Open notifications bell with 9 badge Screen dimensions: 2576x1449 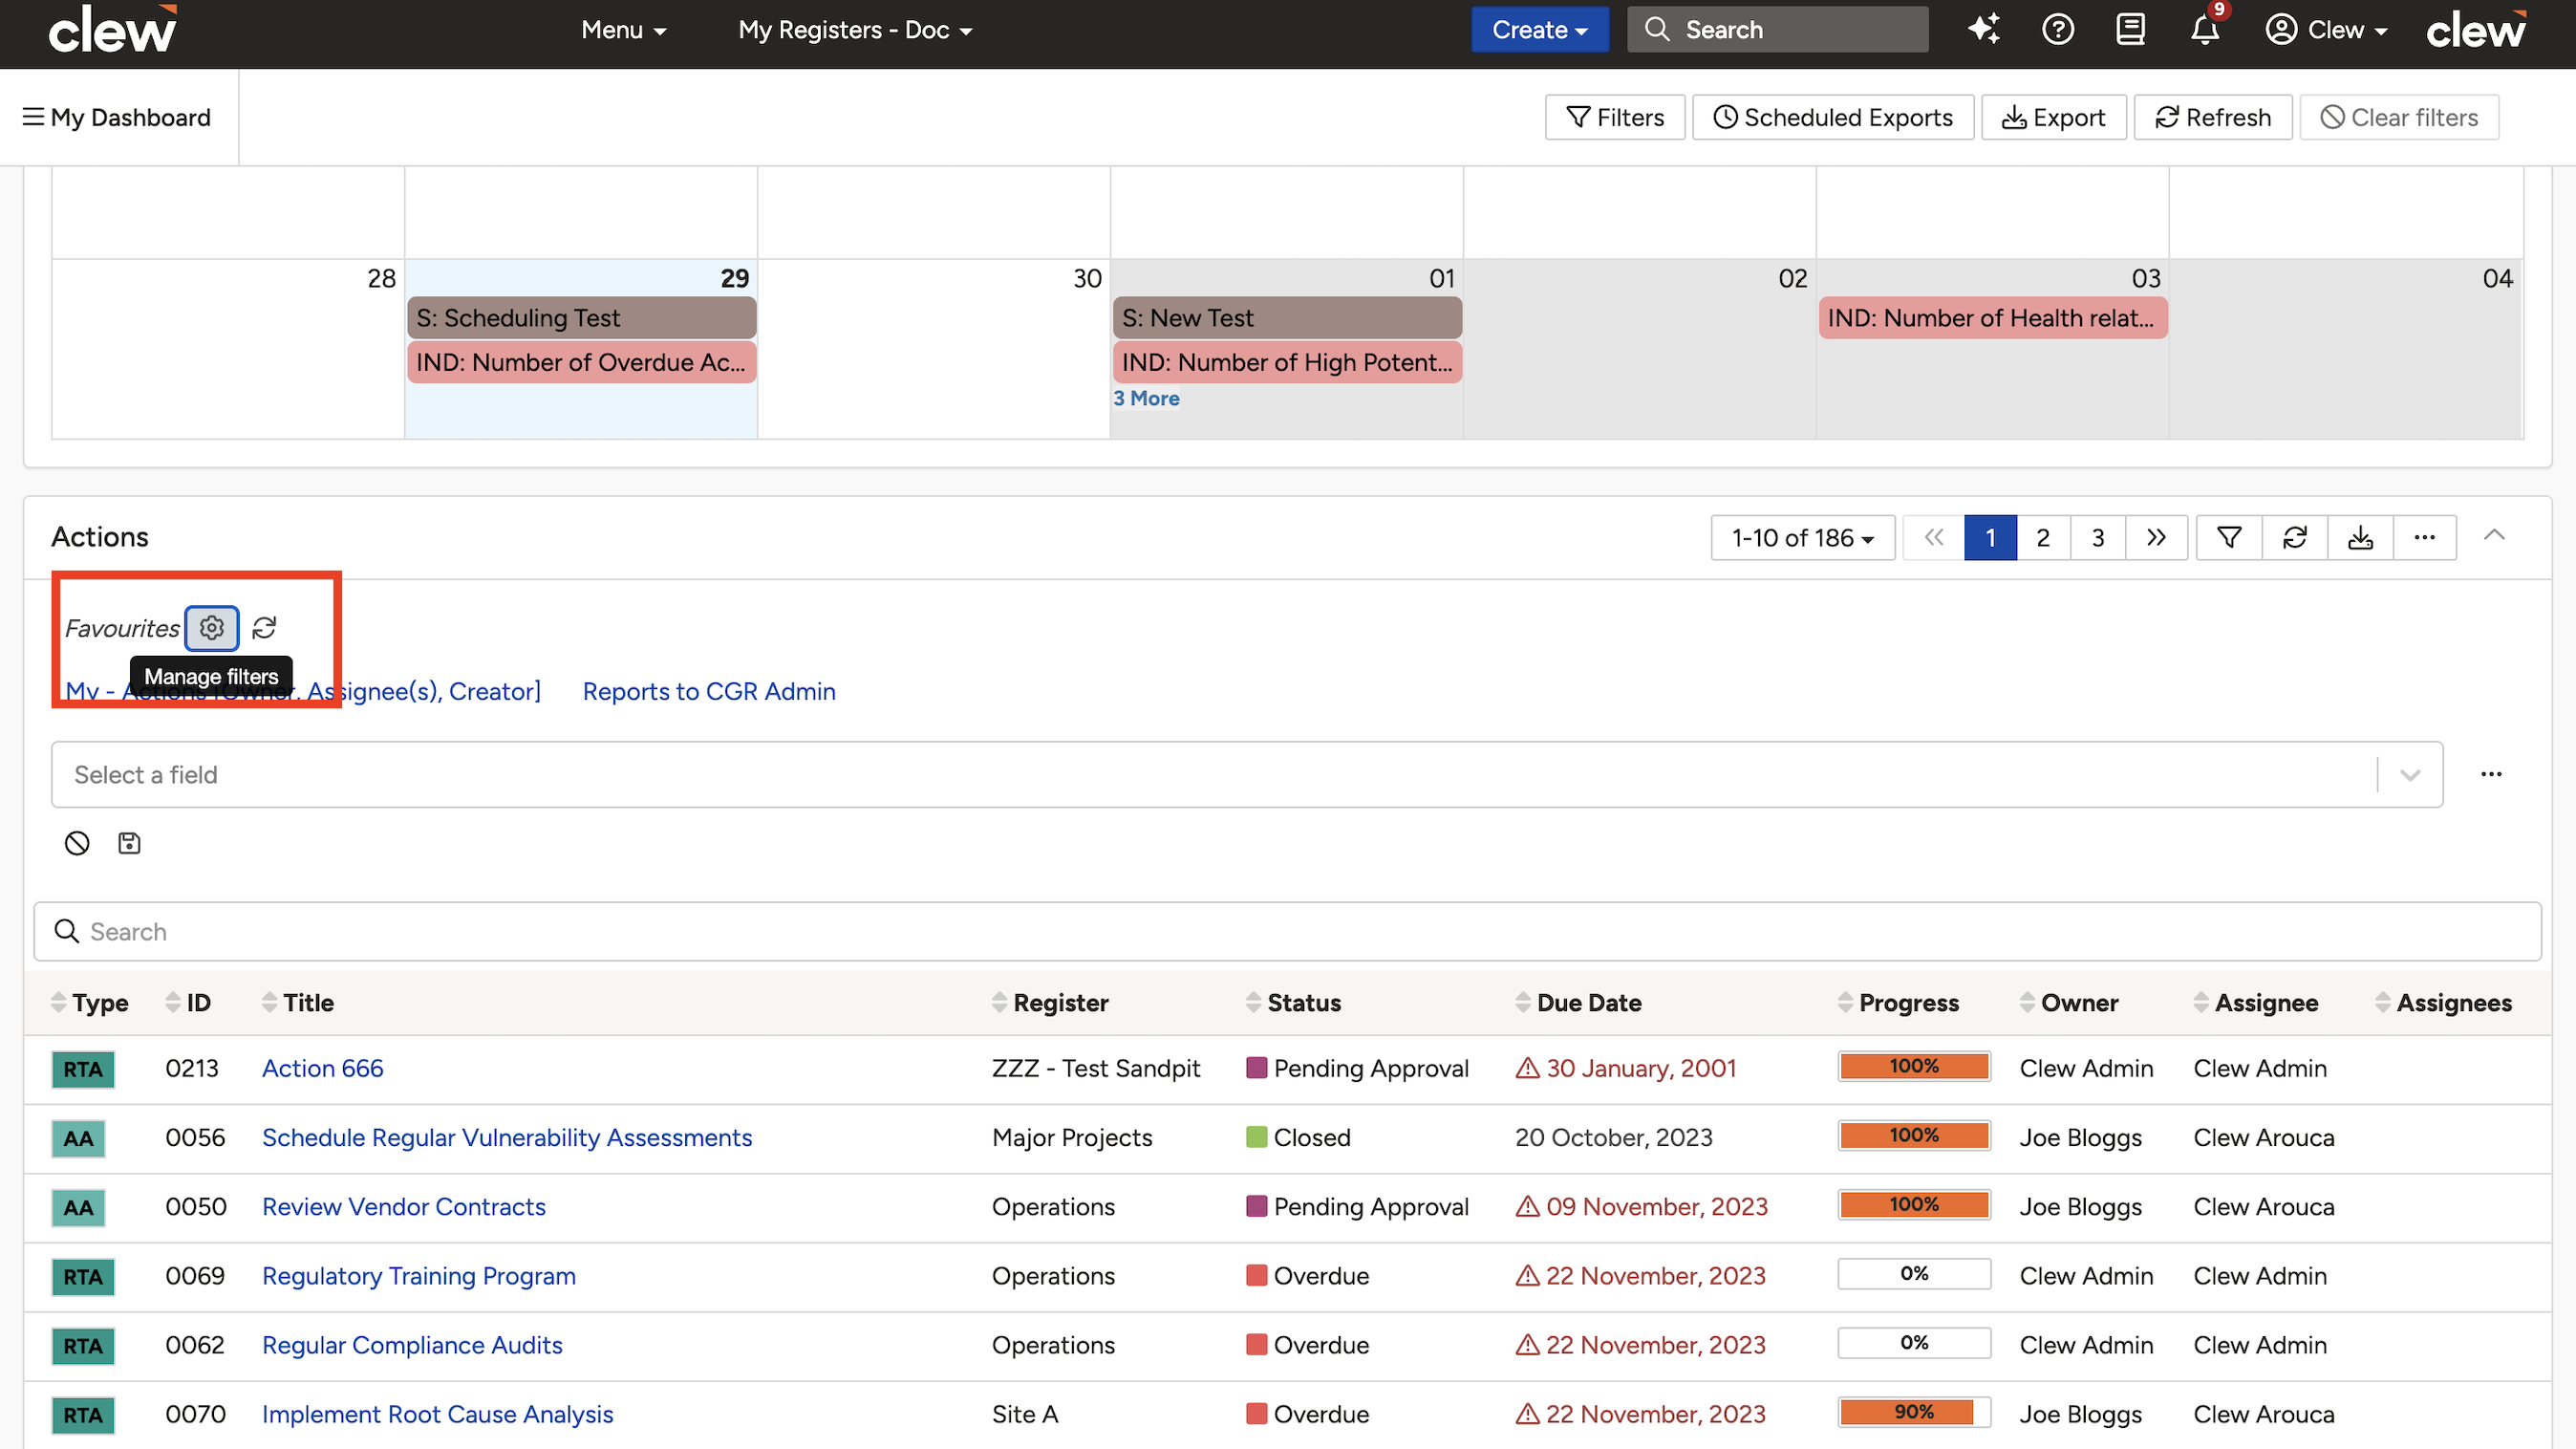[2206, 29]
